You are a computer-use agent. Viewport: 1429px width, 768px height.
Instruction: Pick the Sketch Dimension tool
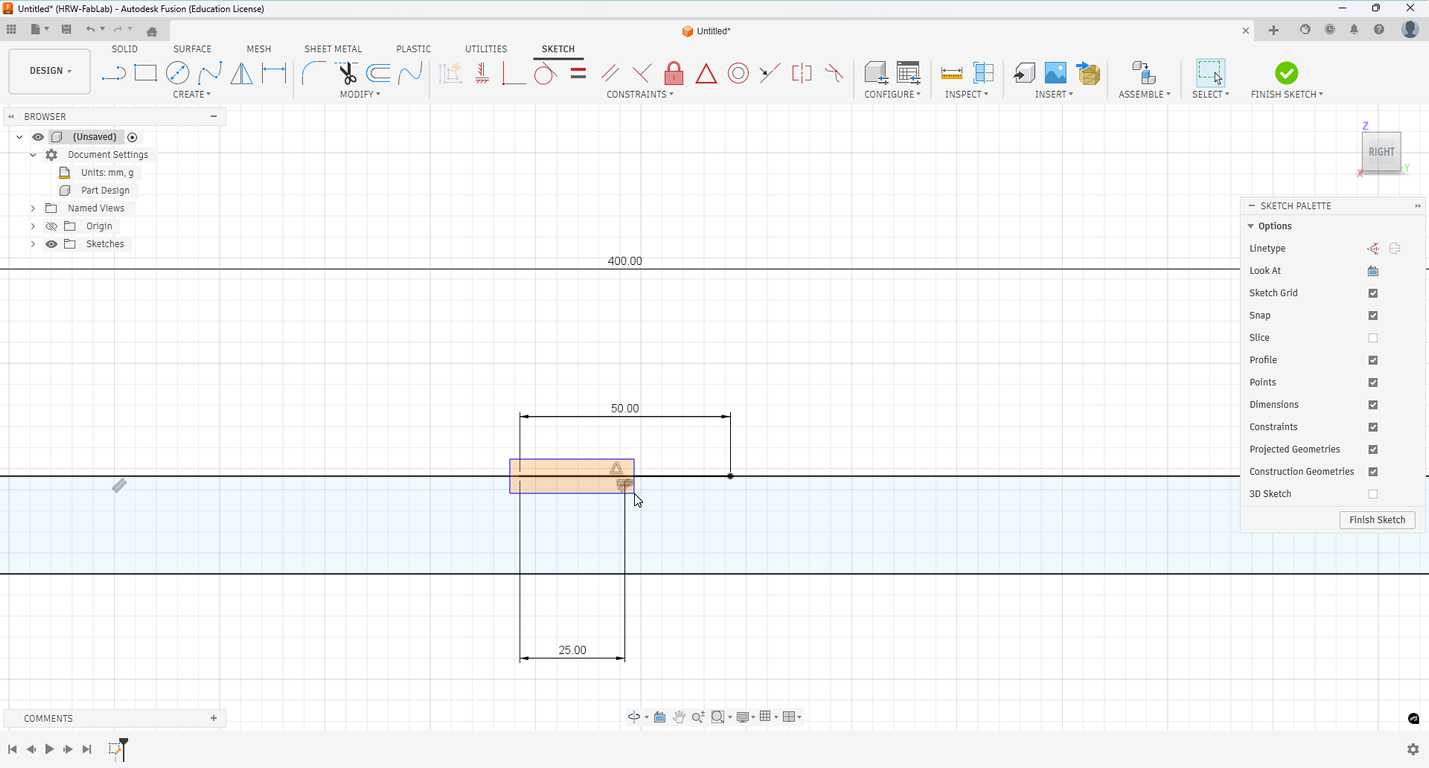pyautogui.click(x=274, y=73)
